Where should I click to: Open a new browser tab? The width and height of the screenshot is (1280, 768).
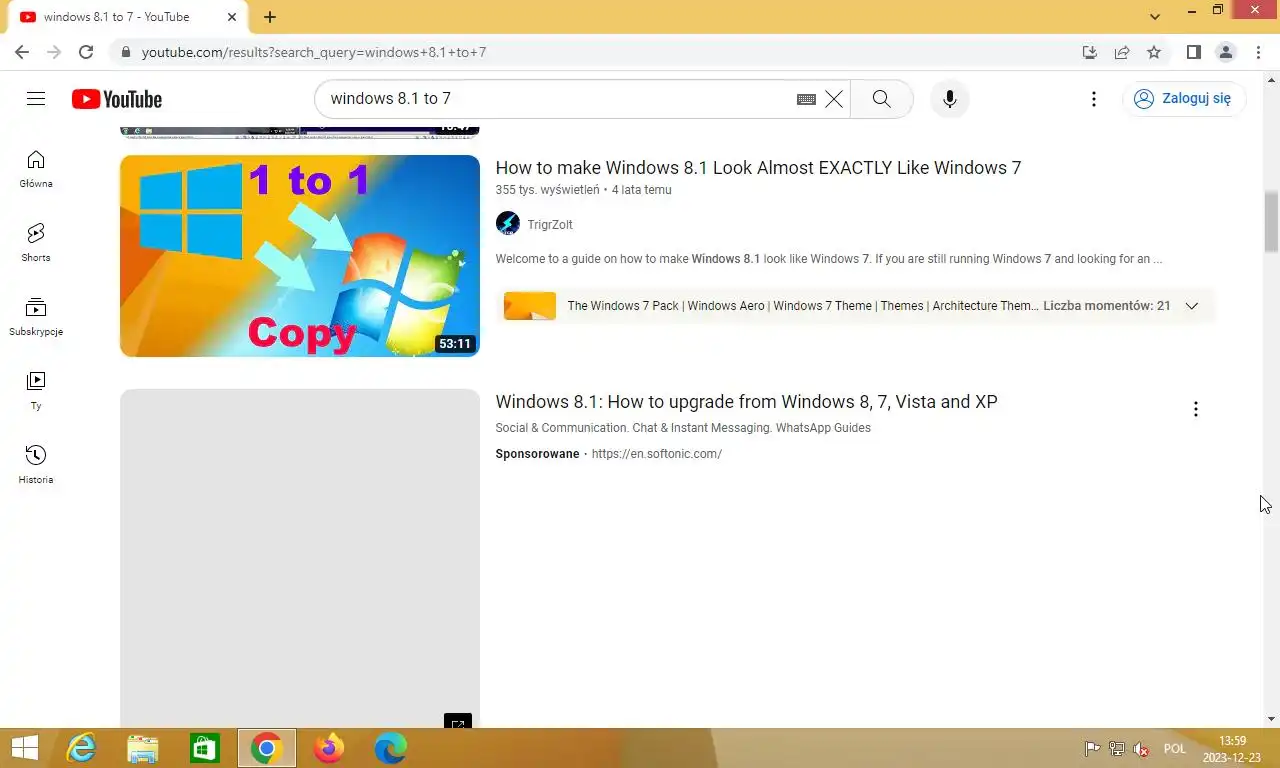coord(270,17)
